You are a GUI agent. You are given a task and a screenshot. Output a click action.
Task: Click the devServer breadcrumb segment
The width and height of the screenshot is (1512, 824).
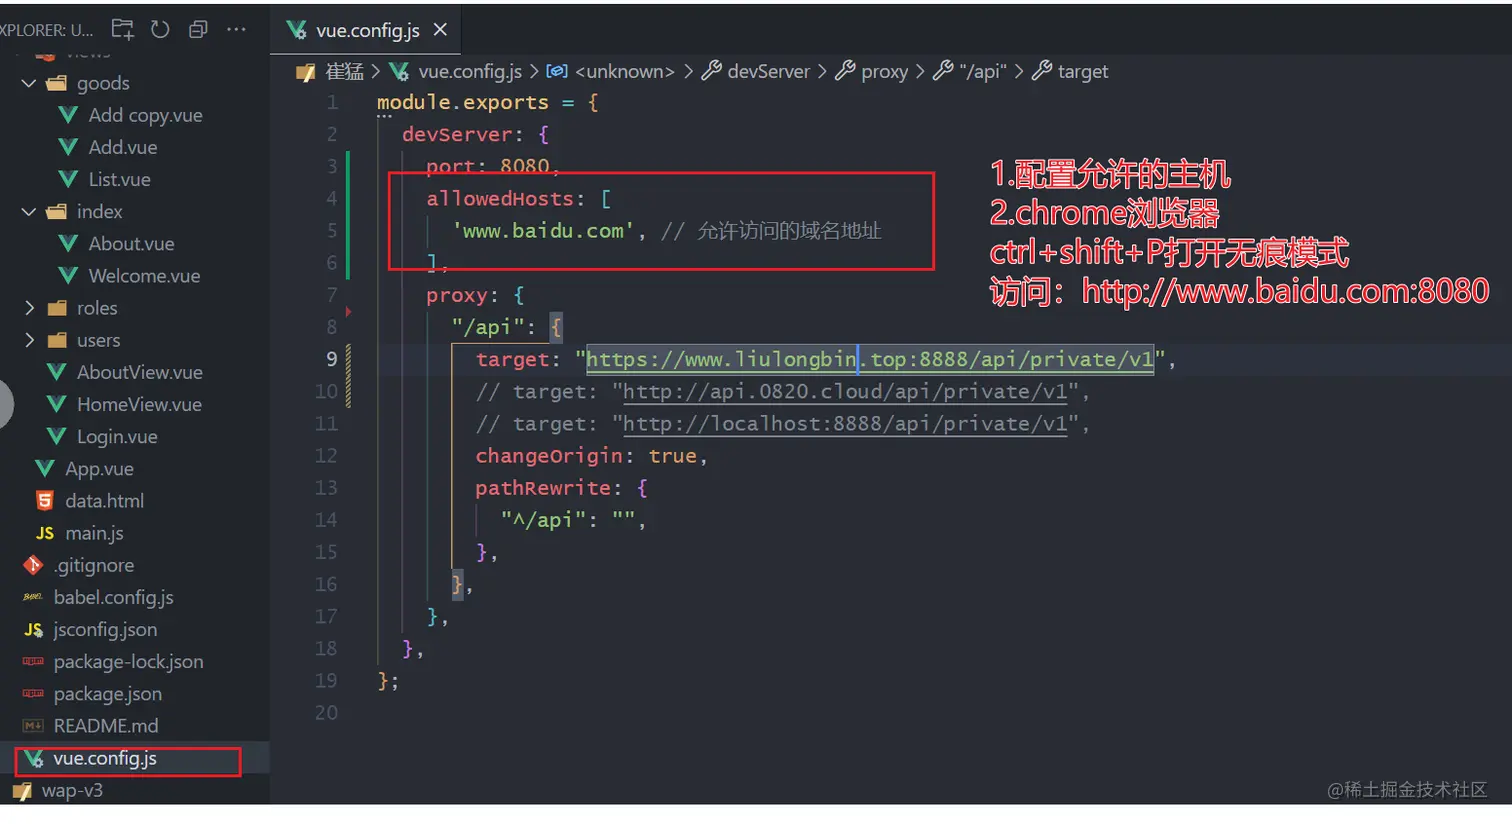768,71
